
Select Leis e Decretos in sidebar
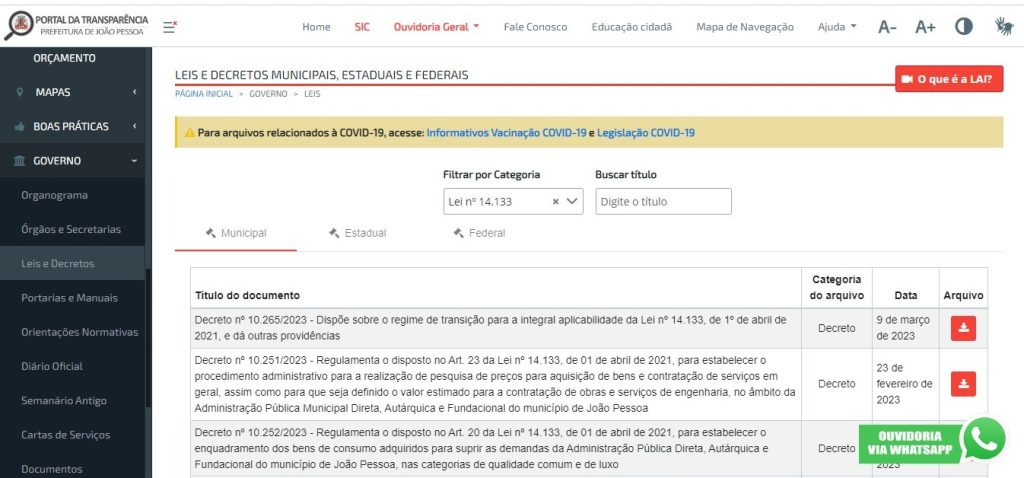point(72,263)
